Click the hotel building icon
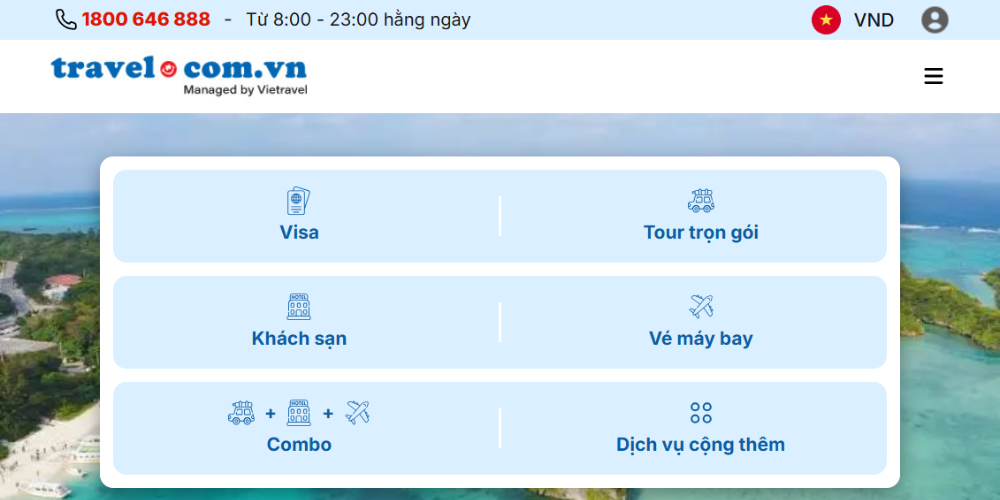The height and width of the screenshot is (500, 1000). coord(299,306)
